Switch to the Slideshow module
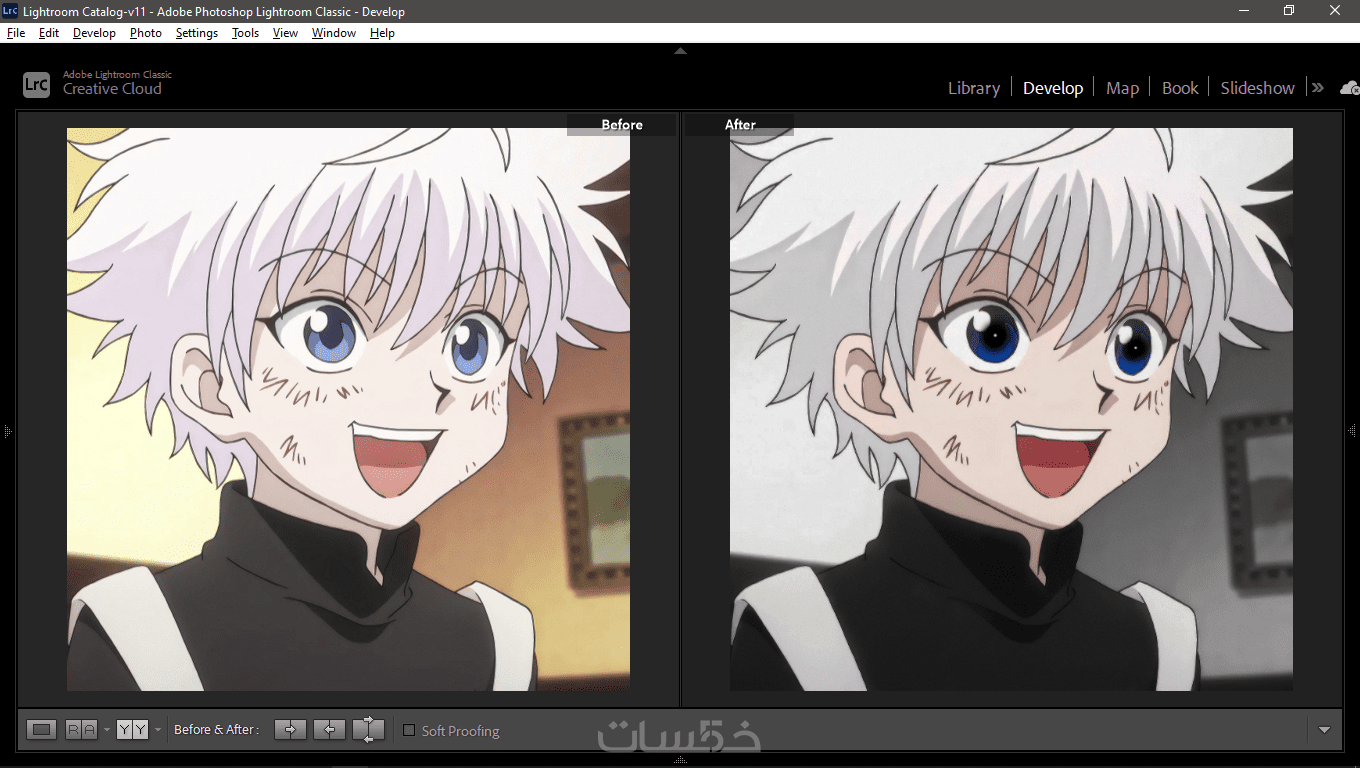The image size is (1360, 768). click(x=1257, y=88)
